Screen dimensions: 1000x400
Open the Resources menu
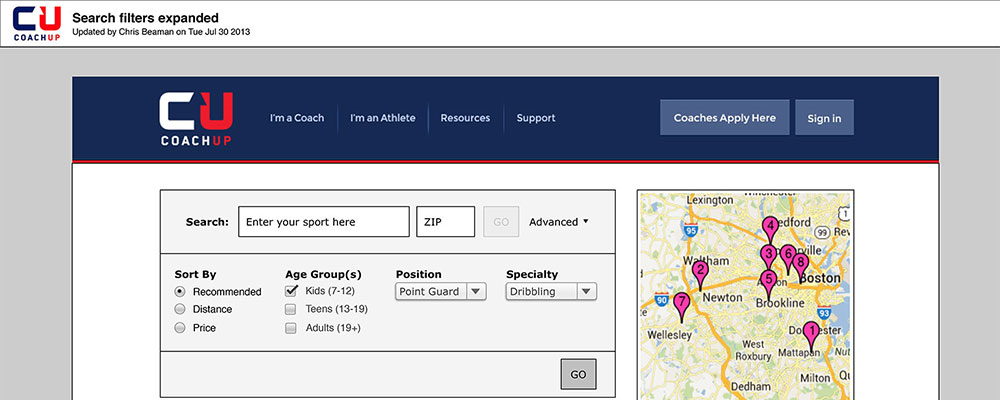[x=466, y=118]
